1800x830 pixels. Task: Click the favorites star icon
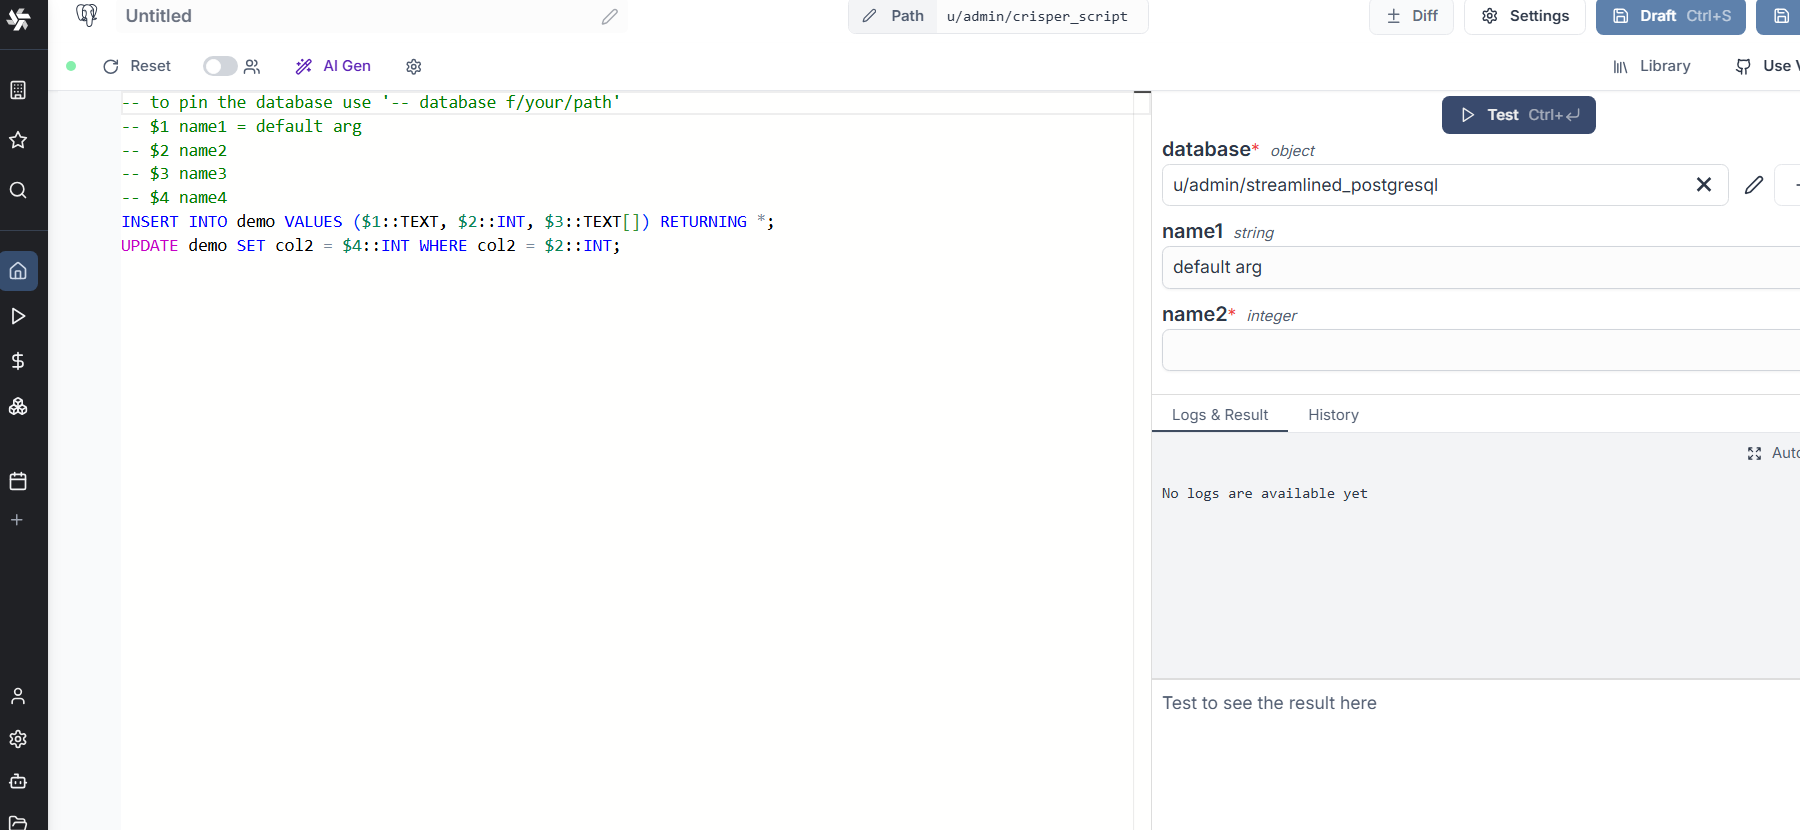point(18,140)
